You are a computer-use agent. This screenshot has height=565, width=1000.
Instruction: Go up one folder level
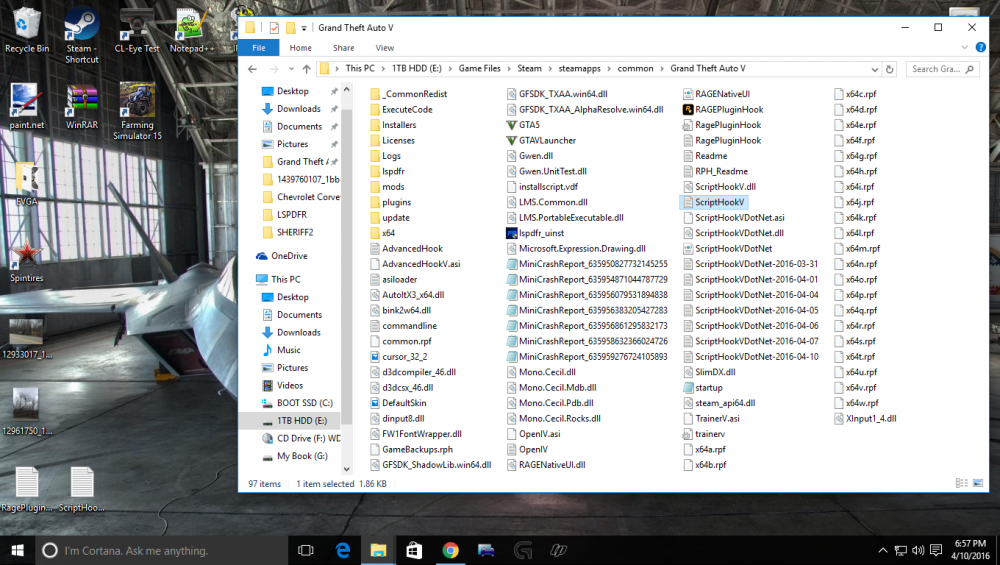coord(307,69)
